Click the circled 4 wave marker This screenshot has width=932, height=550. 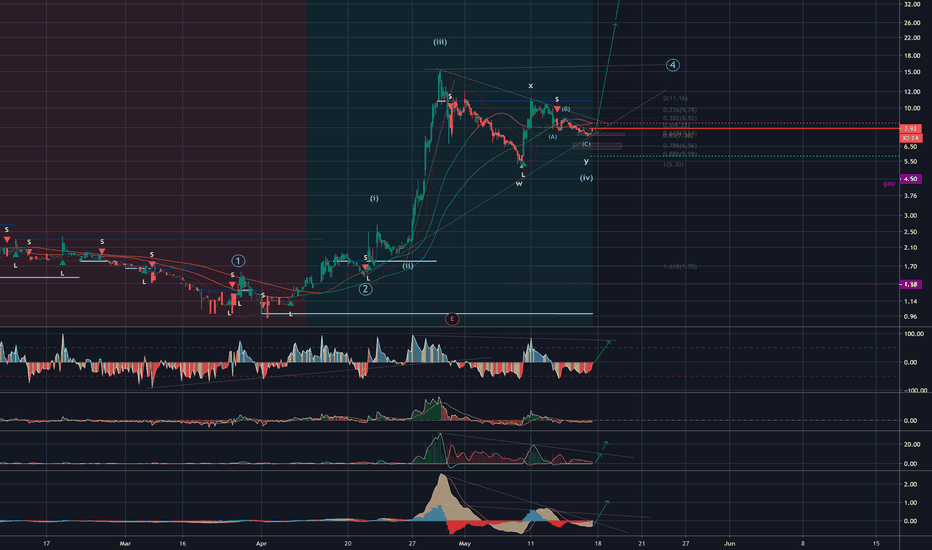tap(673, 65)
